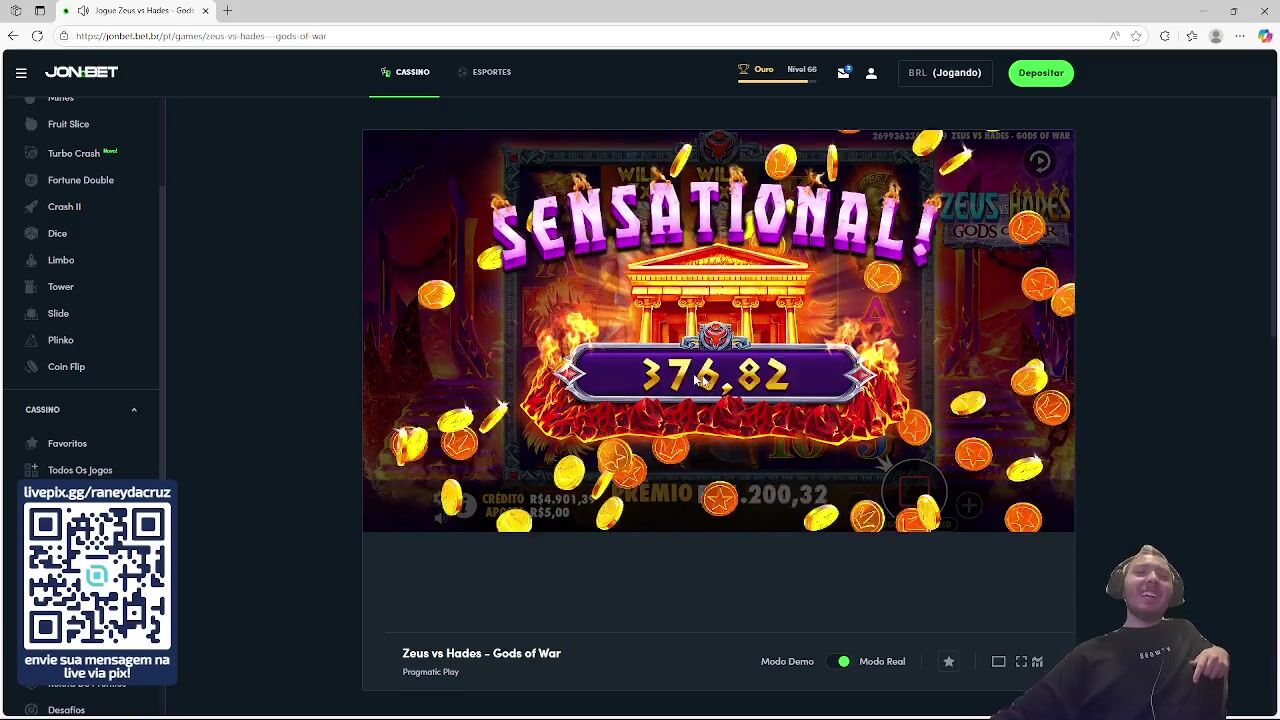Click the livepix QR code overlay
The width and height of the screenshot is (1280, 720).
coord(97,578)
